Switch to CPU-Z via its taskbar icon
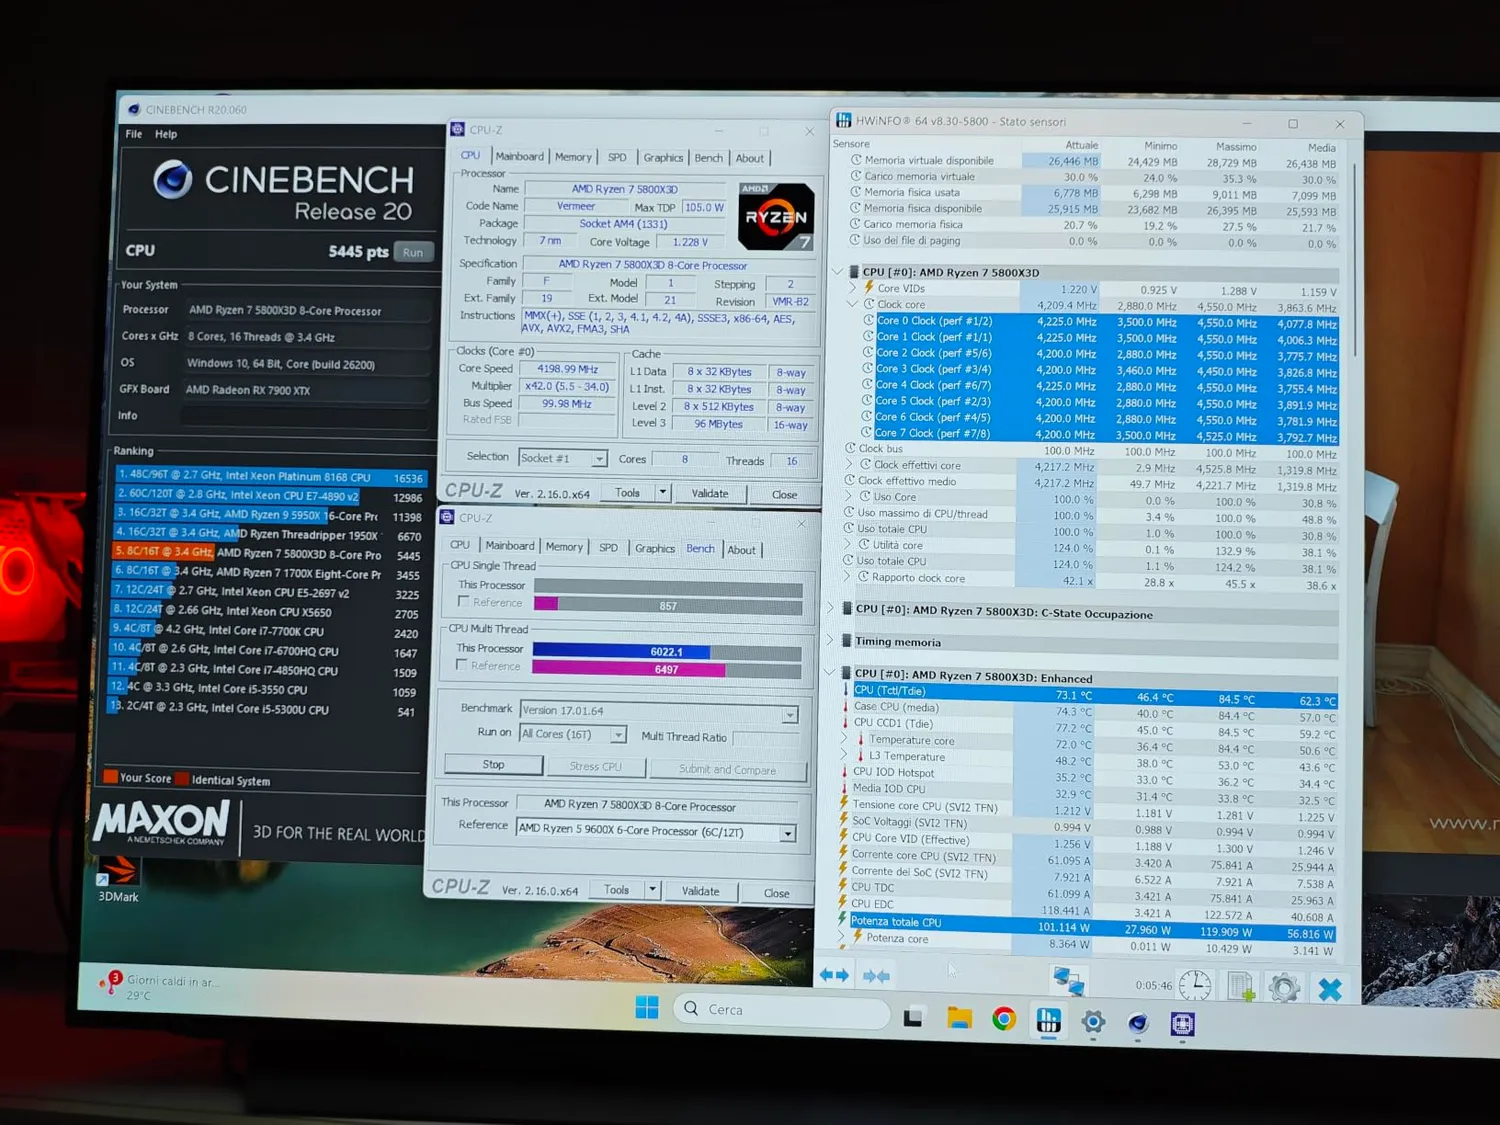Screen dimensions: 1500x1125 coord(1182,1024)
